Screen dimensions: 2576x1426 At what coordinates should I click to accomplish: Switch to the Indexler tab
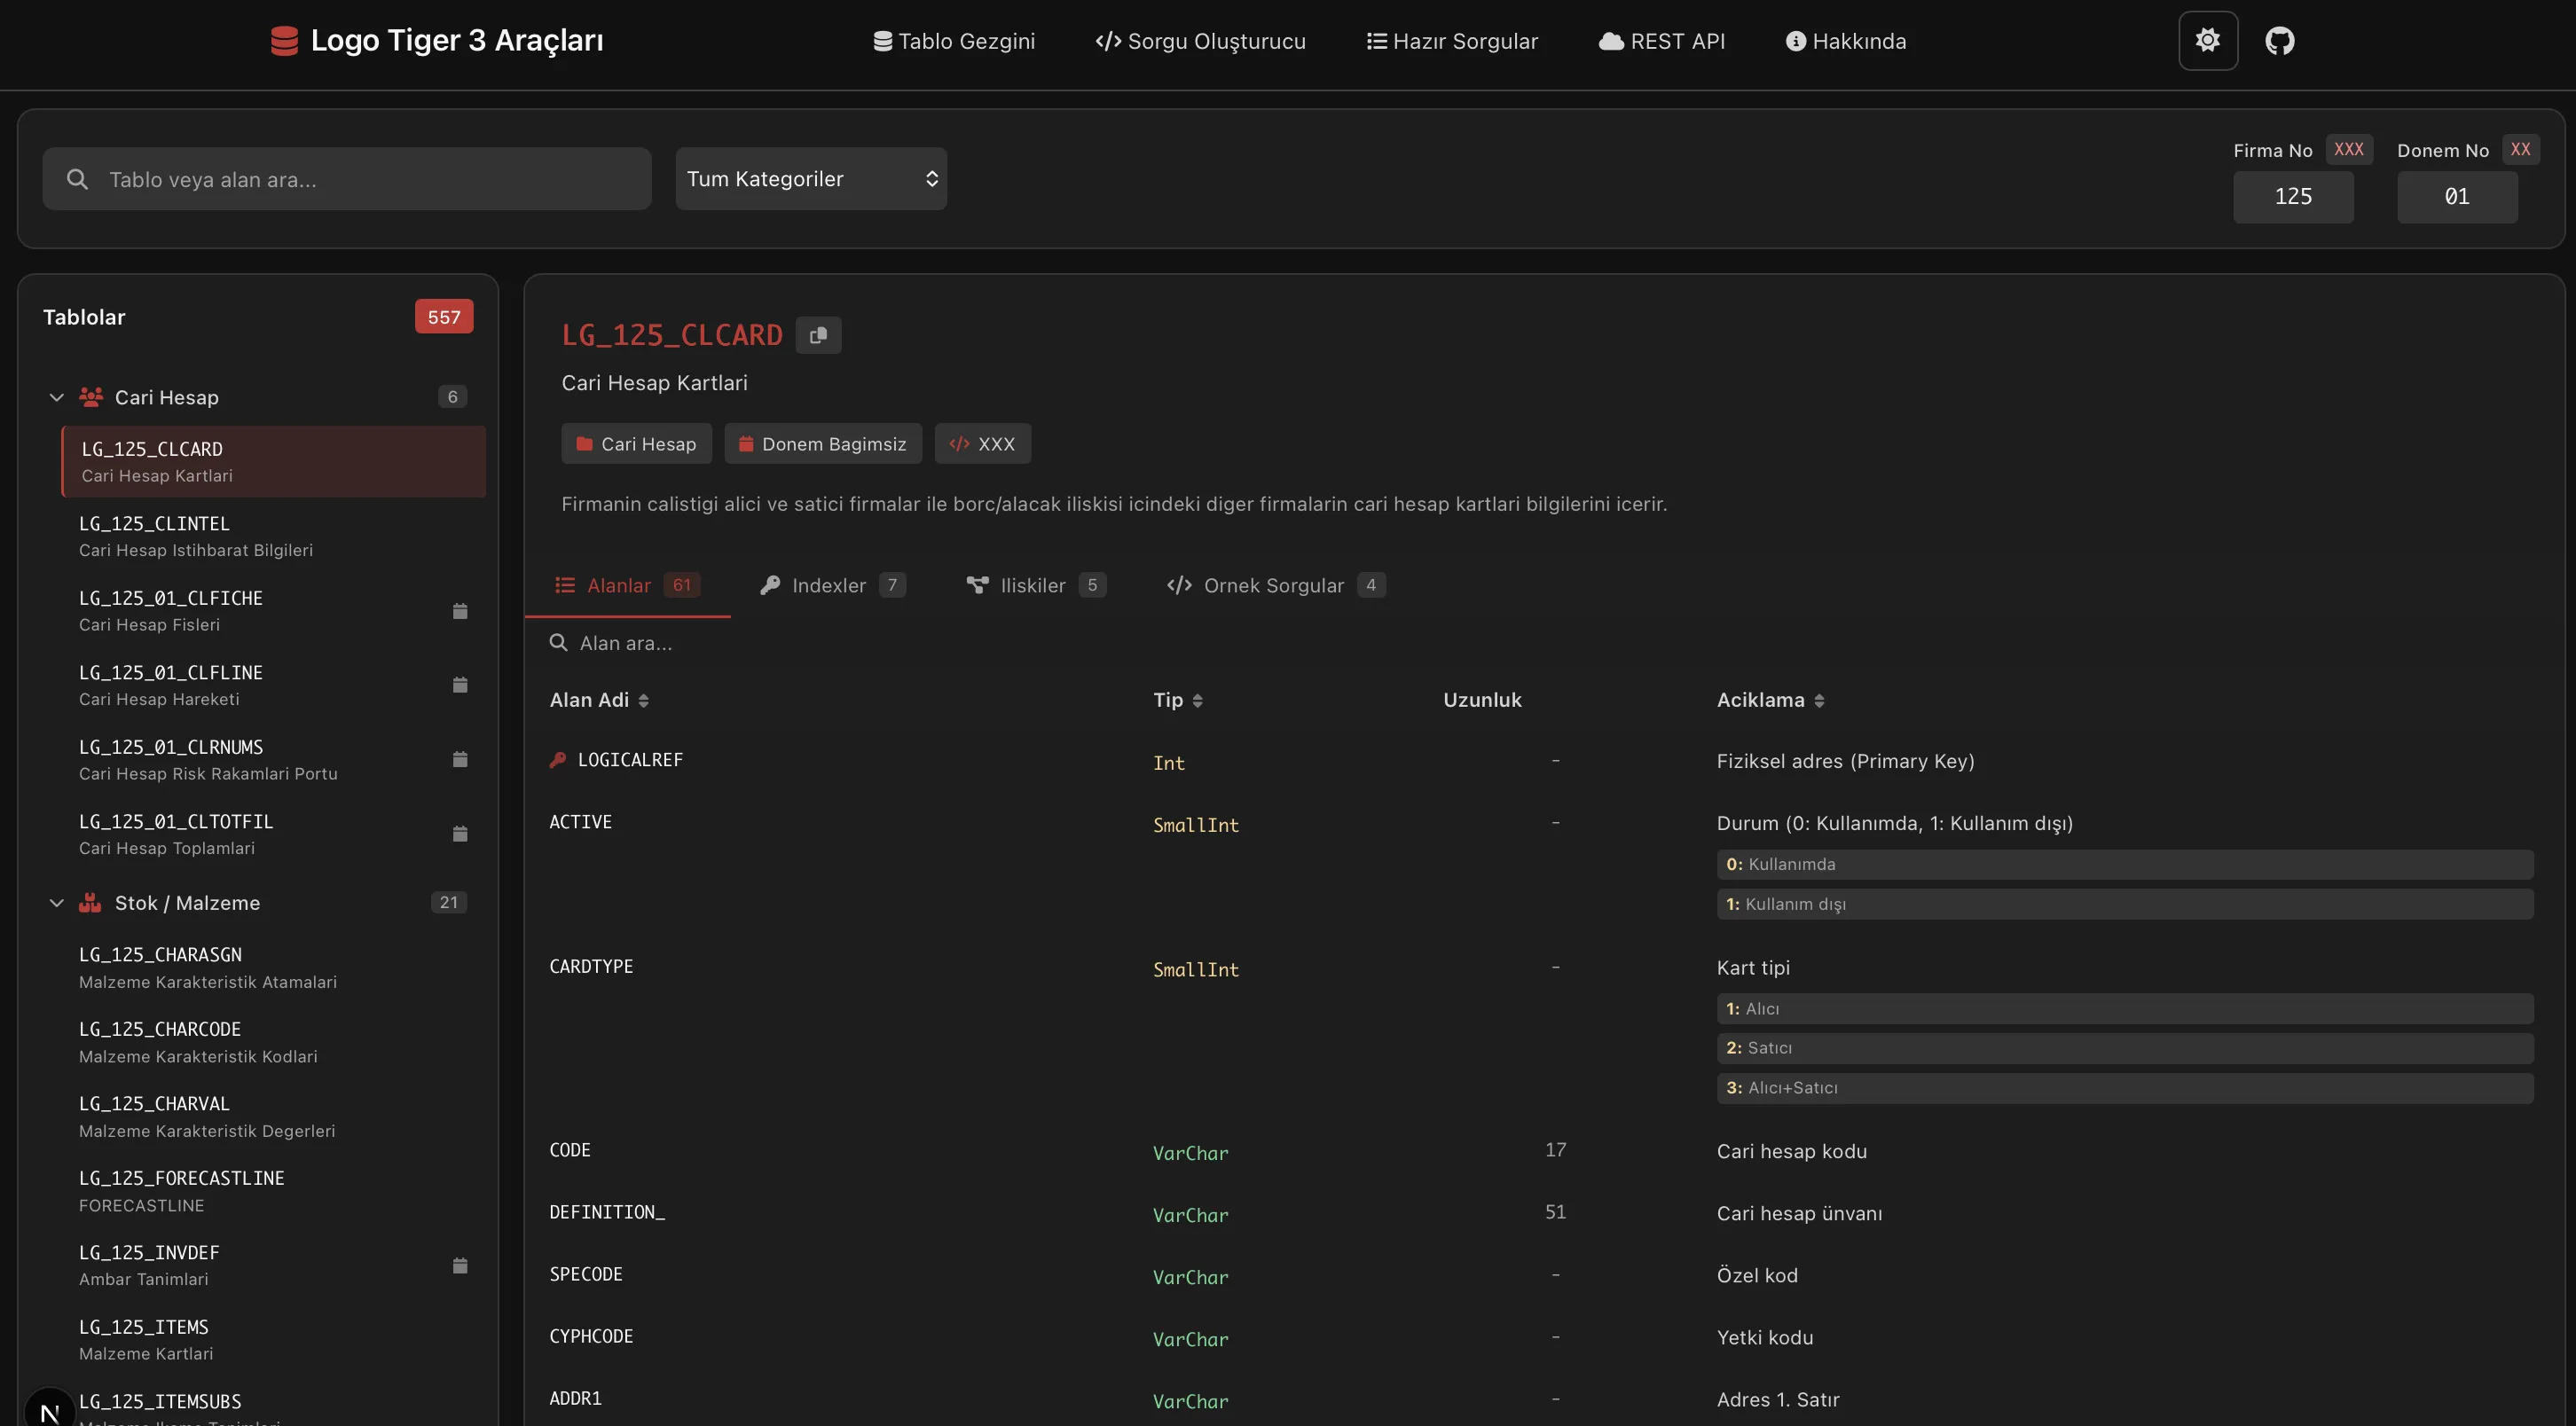(830, 585)
